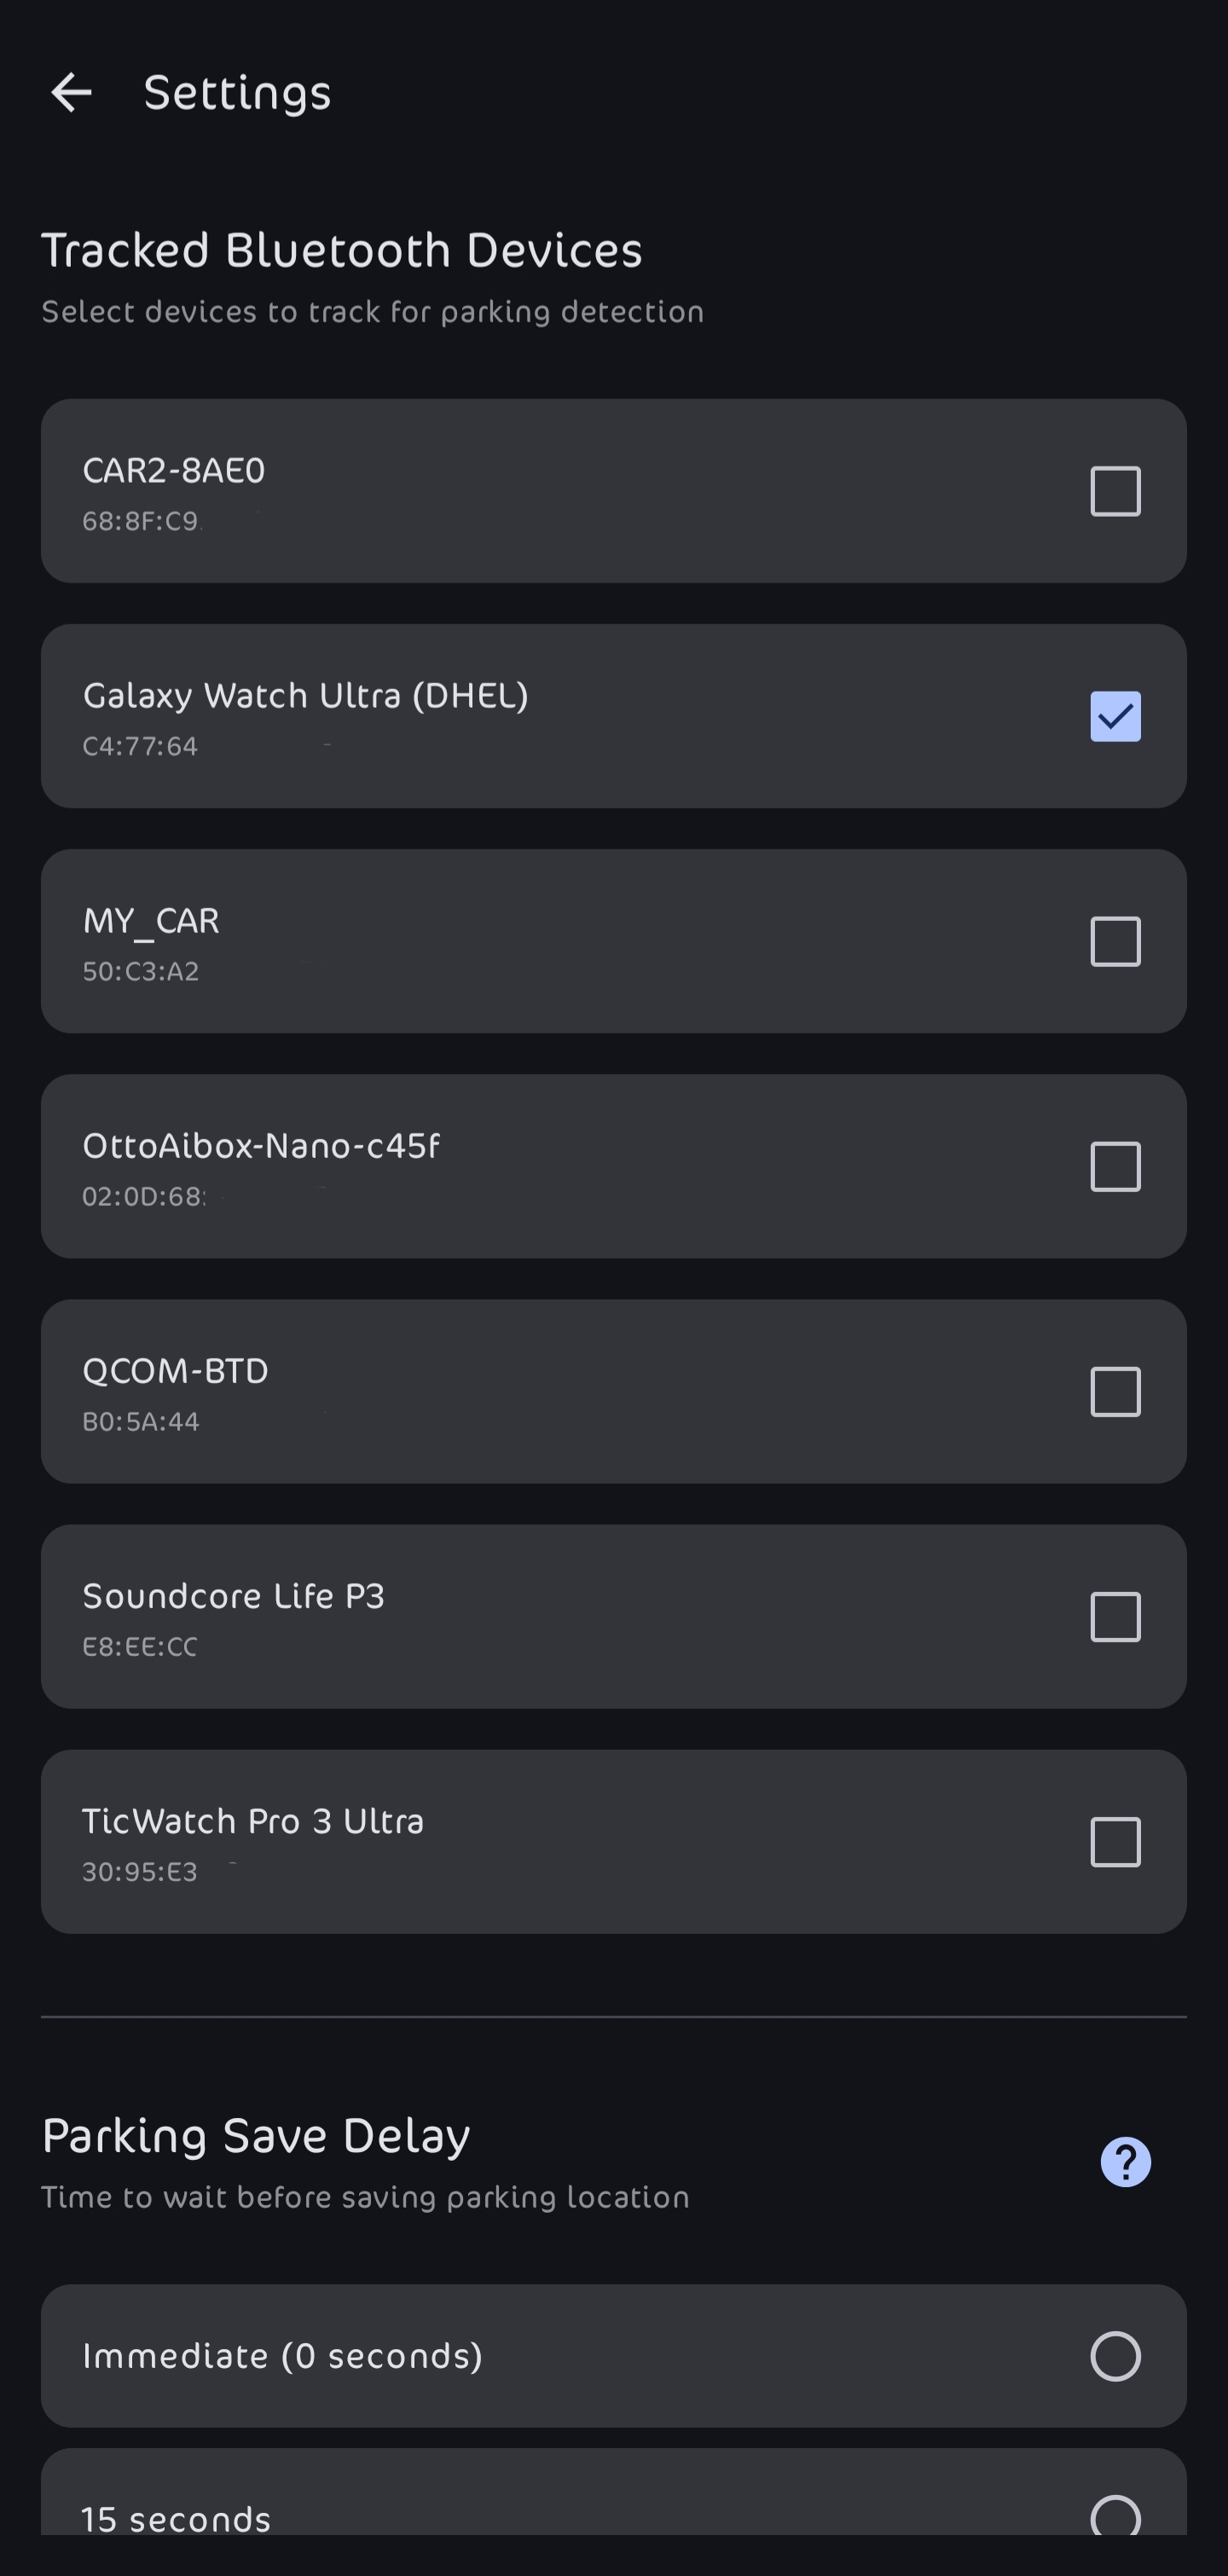Tap the MY_CAR device name
This screenshot has width=1228, height=2576.
point(151,920)
